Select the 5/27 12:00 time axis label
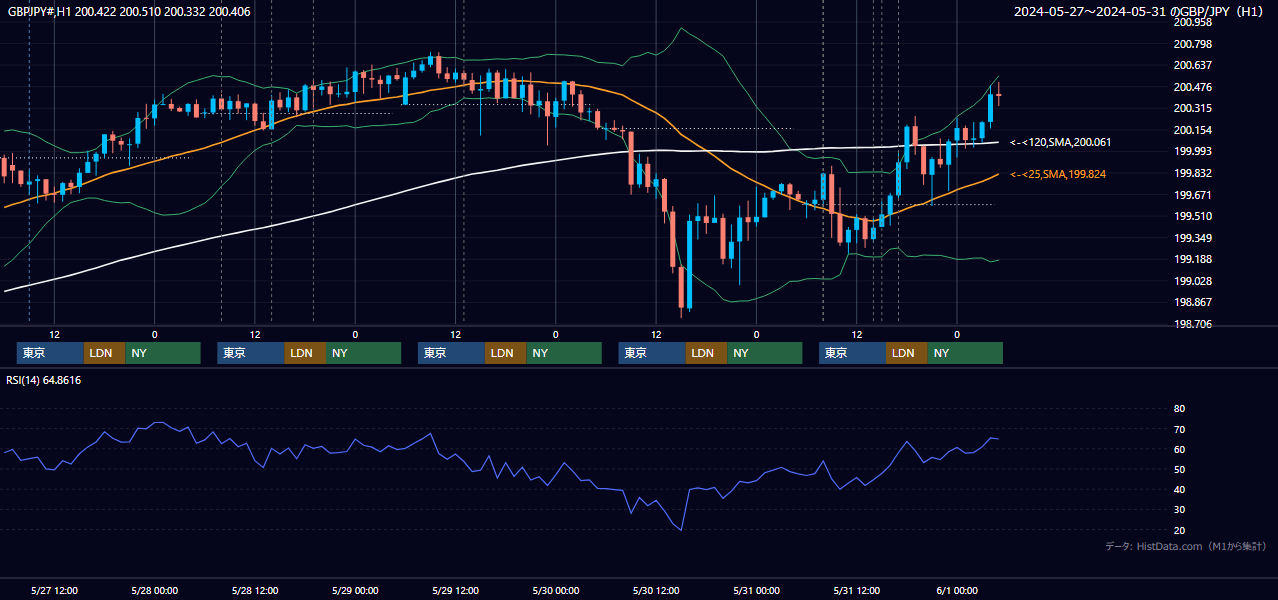 click(55, 590)
